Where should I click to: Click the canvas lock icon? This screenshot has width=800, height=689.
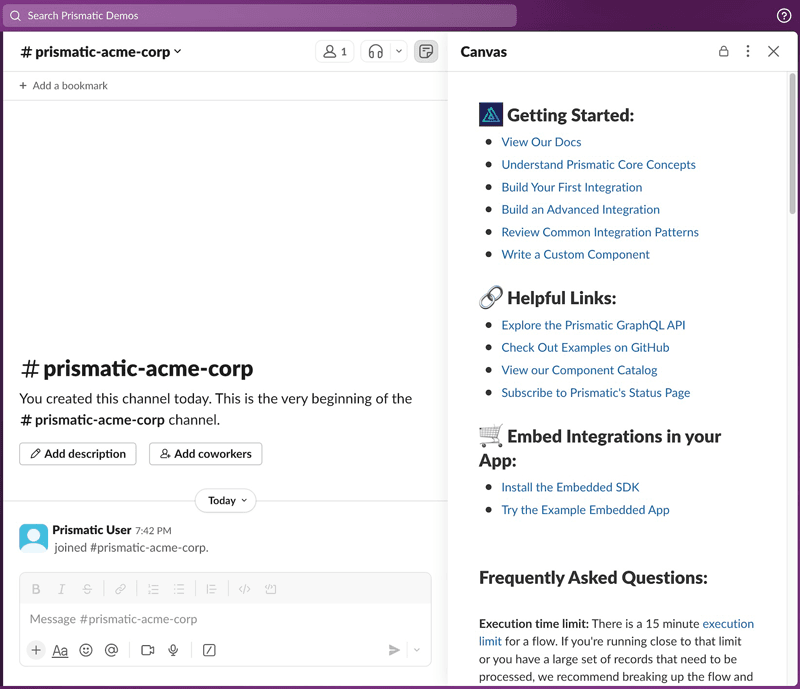723,52
